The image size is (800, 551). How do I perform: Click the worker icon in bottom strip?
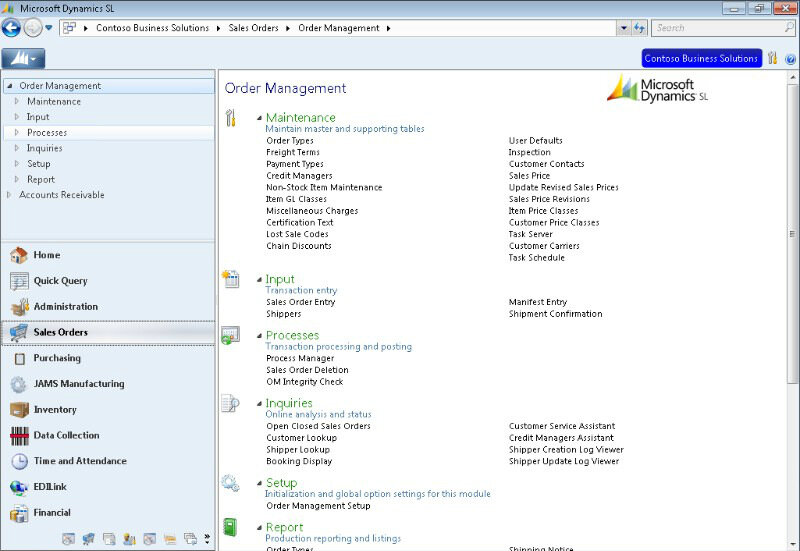[x=129, y=540]
